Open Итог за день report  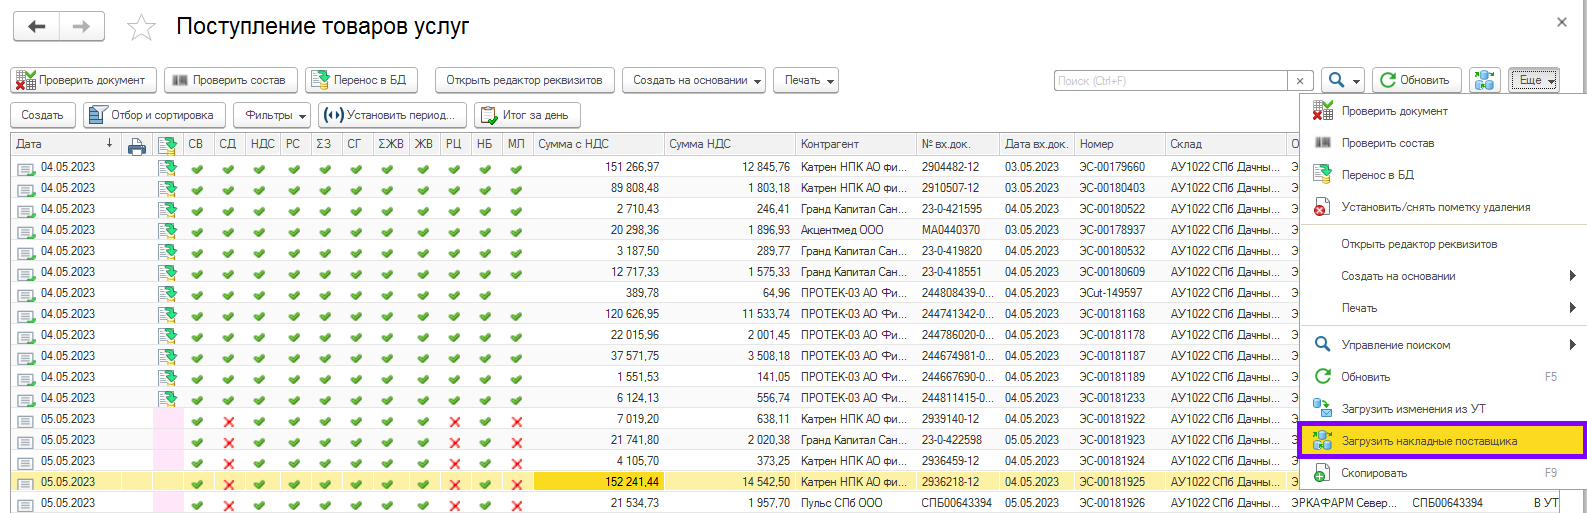point(527,115)
